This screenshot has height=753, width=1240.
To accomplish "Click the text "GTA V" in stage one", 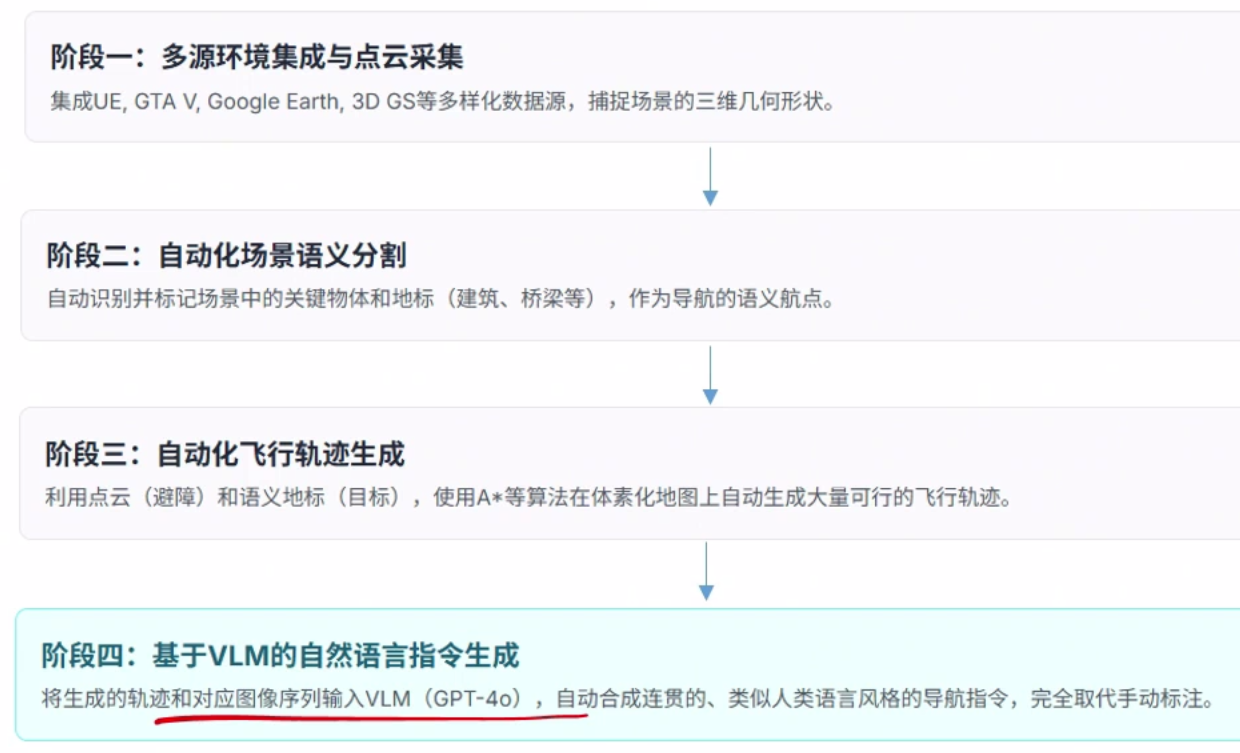I will click(165, 102).
